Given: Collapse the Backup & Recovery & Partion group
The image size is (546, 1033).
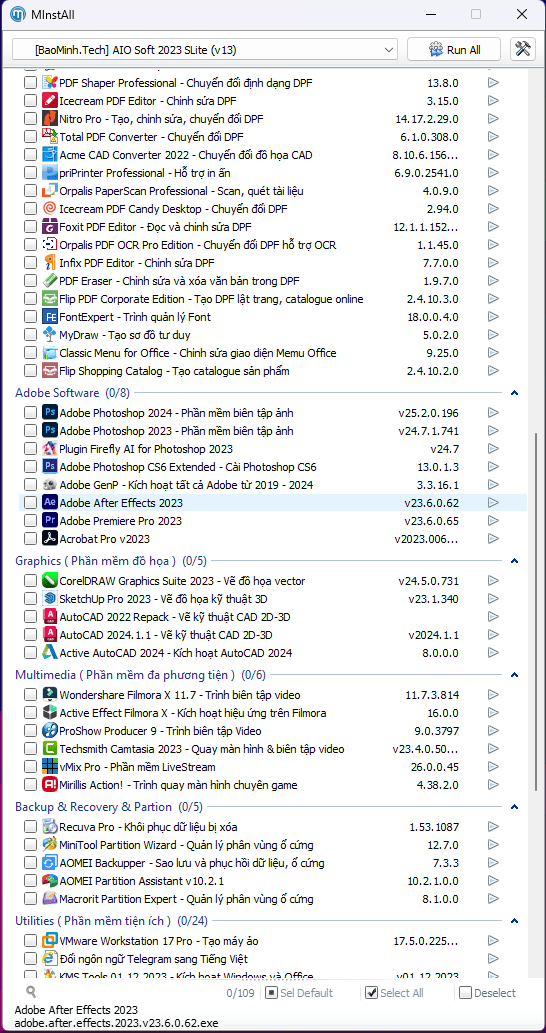Looking at the screenshot, I should tap(515, 807).
